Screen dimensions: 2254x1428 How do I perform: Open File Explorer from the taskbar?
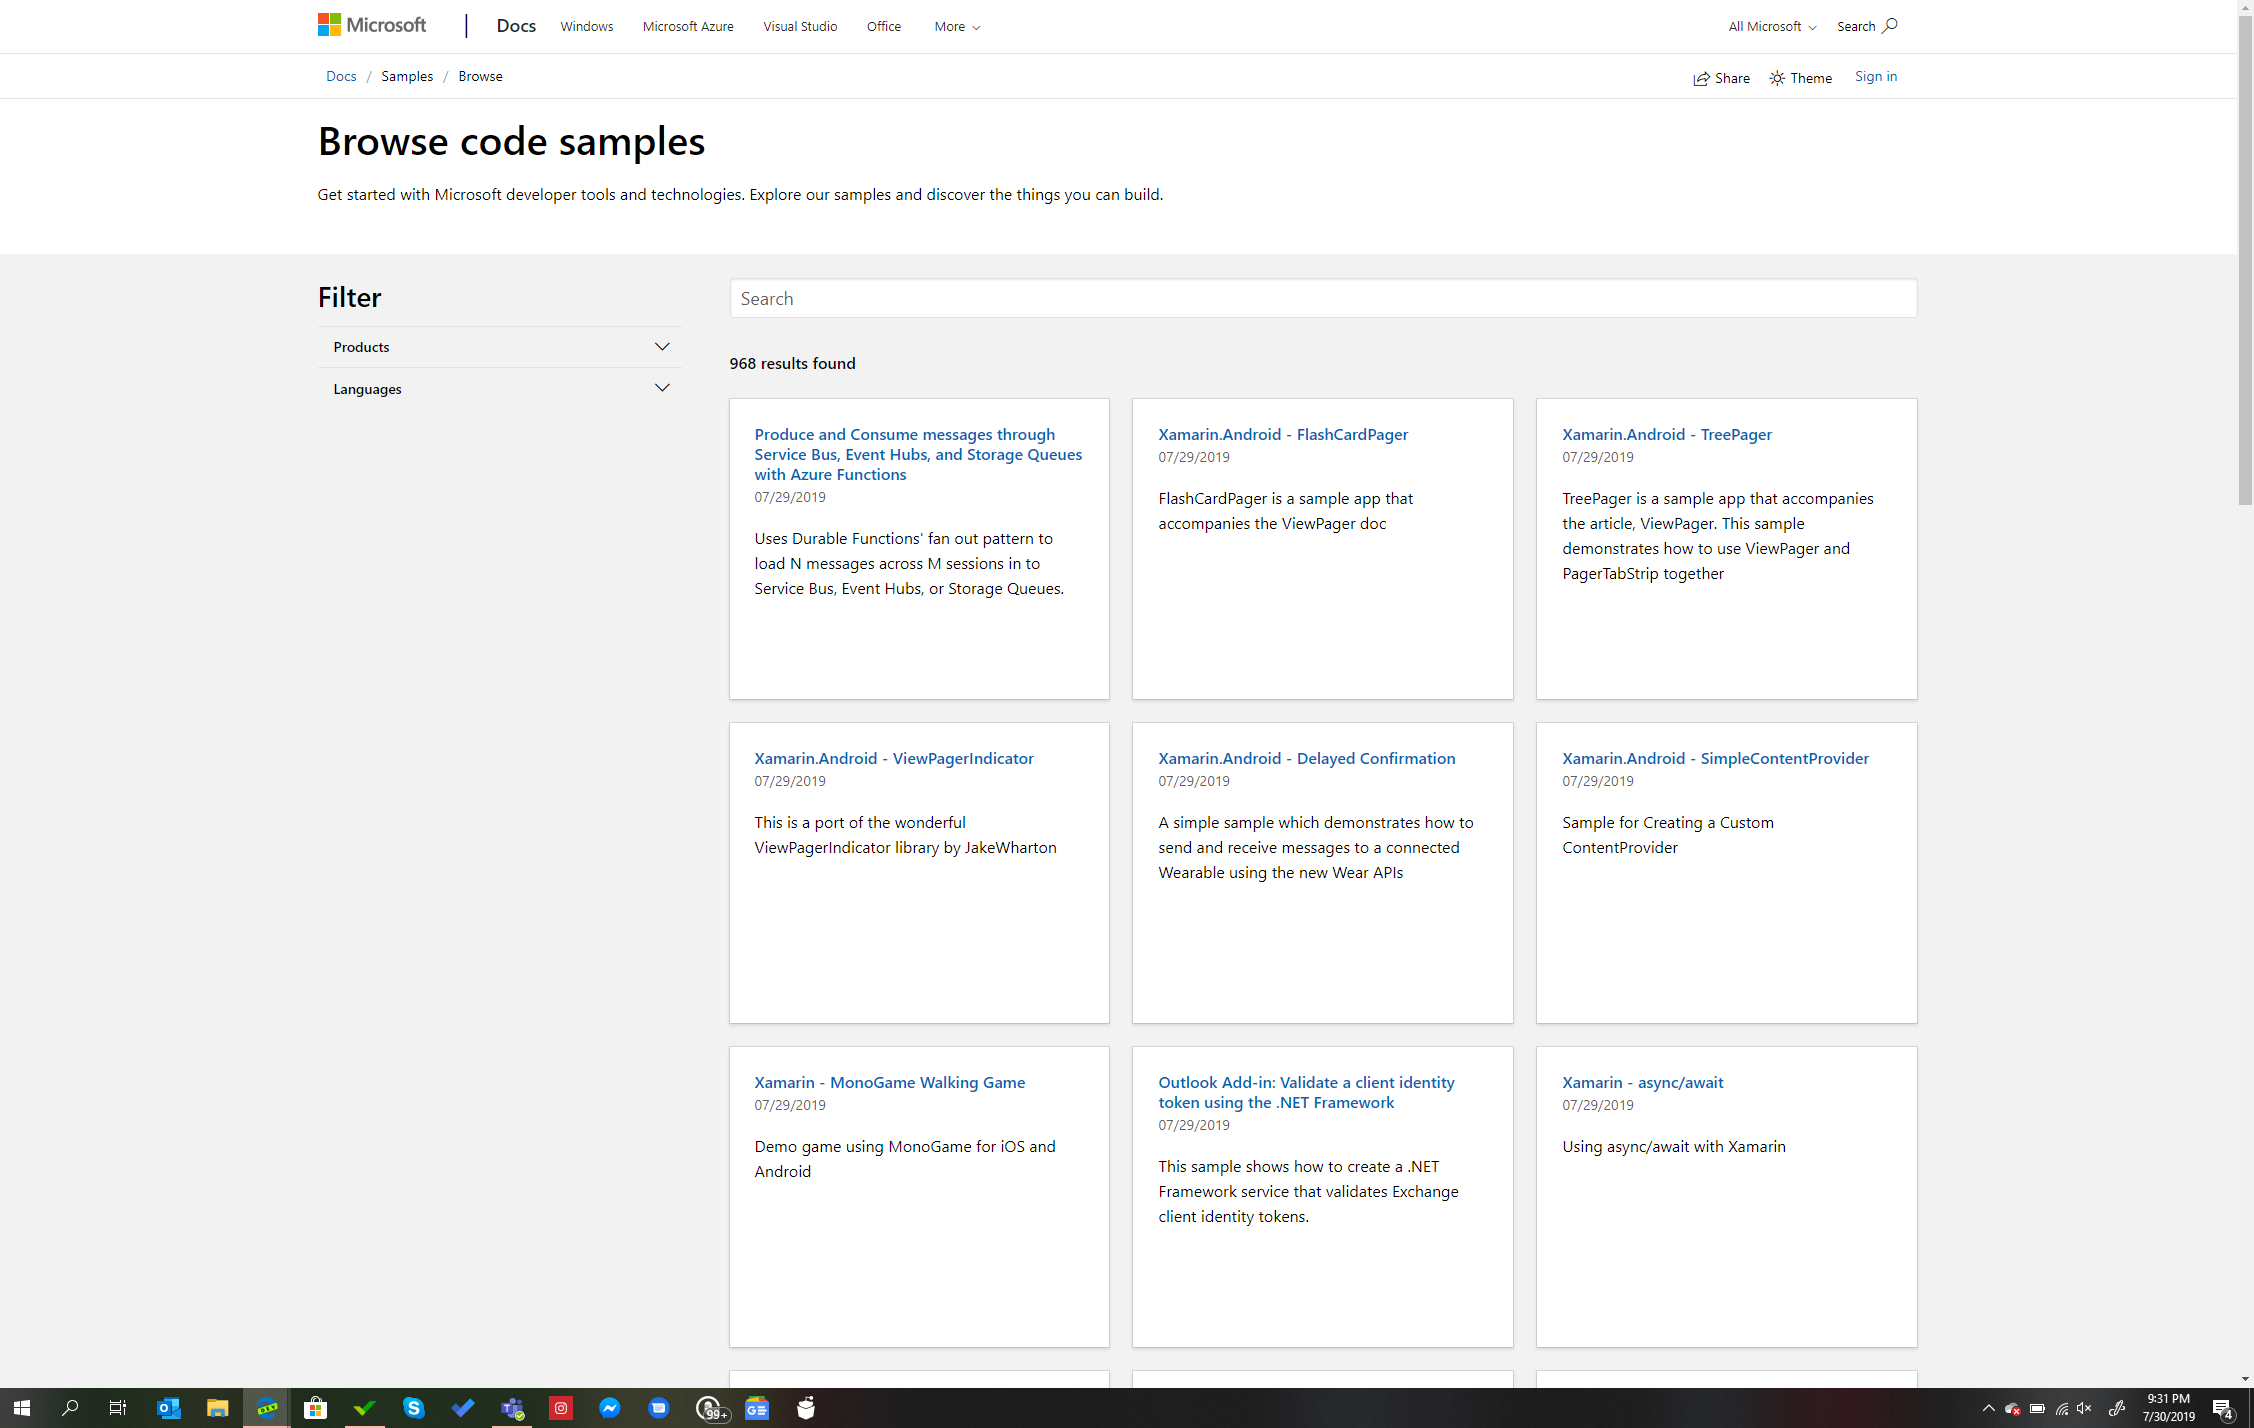tap(217, 1408)
